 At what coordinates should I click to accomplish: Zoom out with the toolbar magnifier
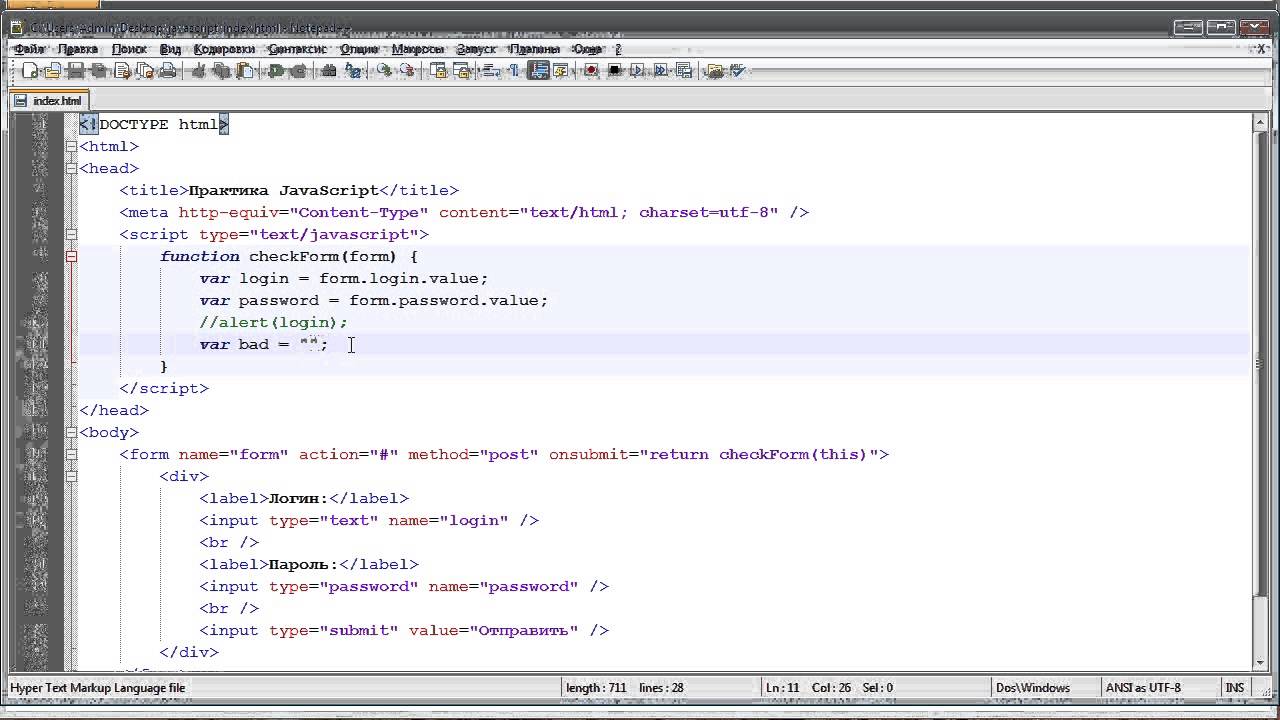406,71
